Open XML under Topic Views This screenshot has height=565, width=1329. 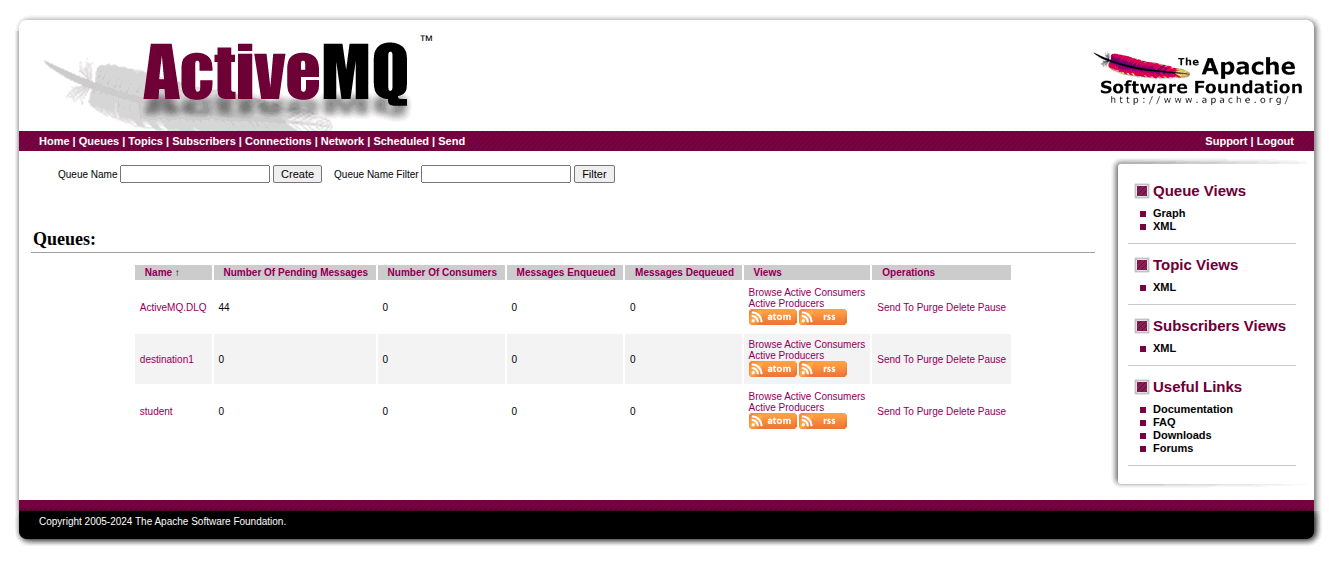[1164, 287]
